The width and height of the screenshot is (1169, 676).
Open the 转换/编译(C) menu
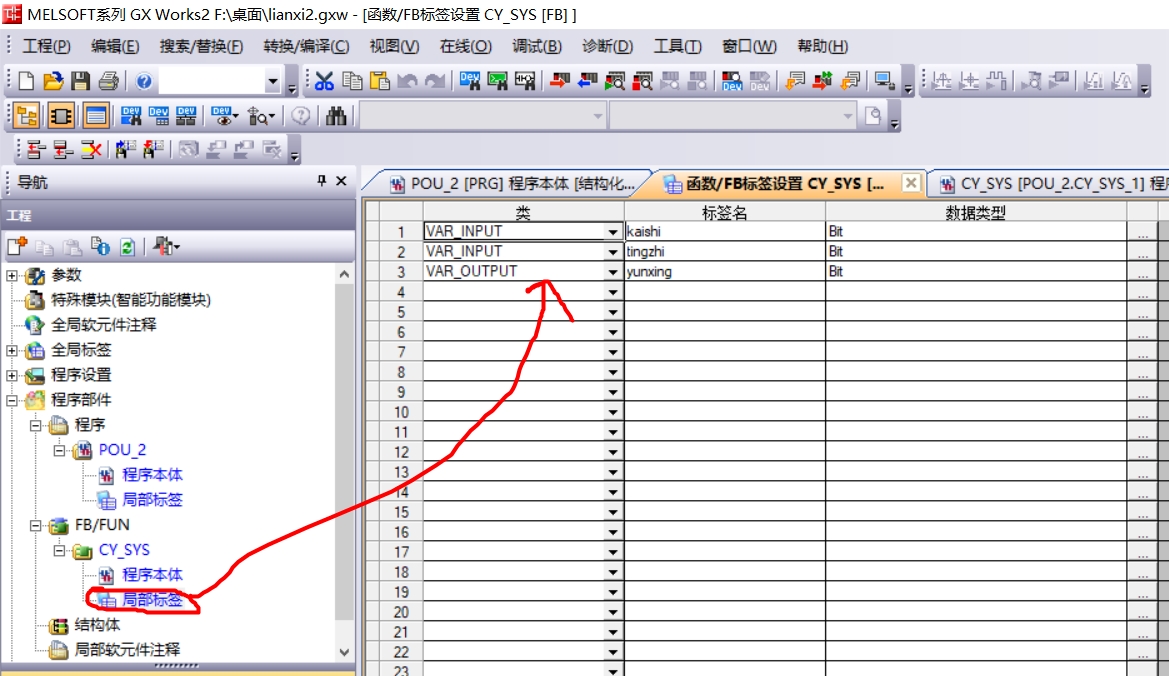[306, 46]
